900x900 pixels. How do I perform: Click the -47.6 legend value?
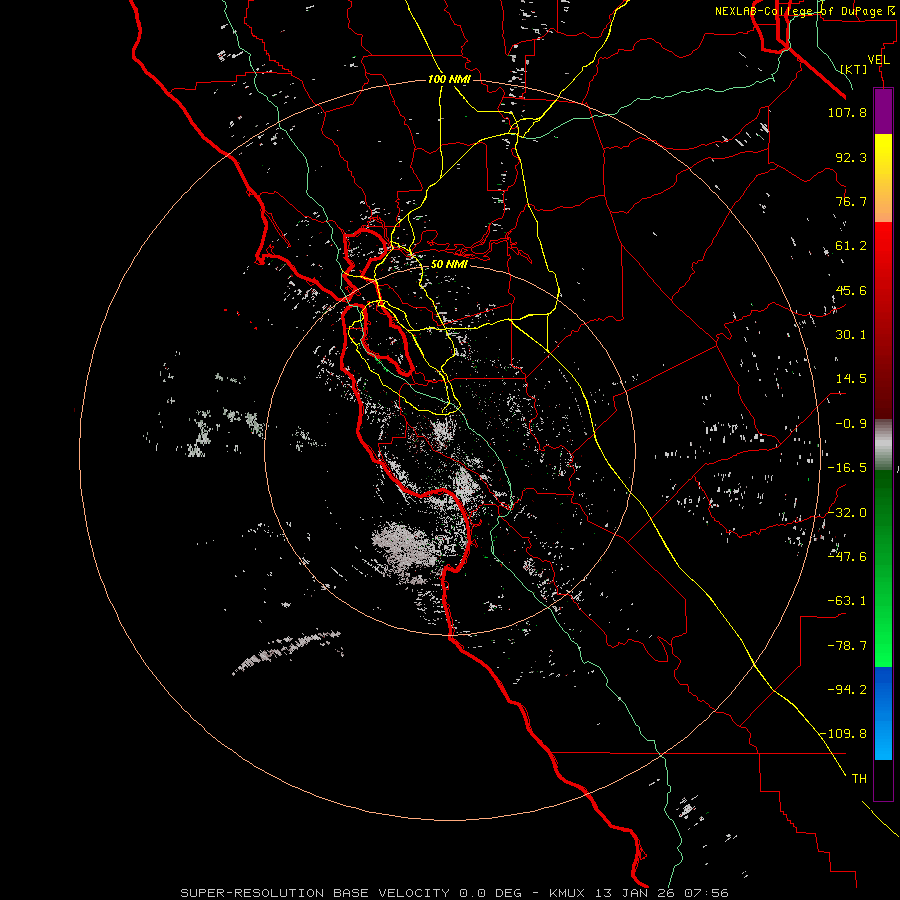(x=847, y=557)
